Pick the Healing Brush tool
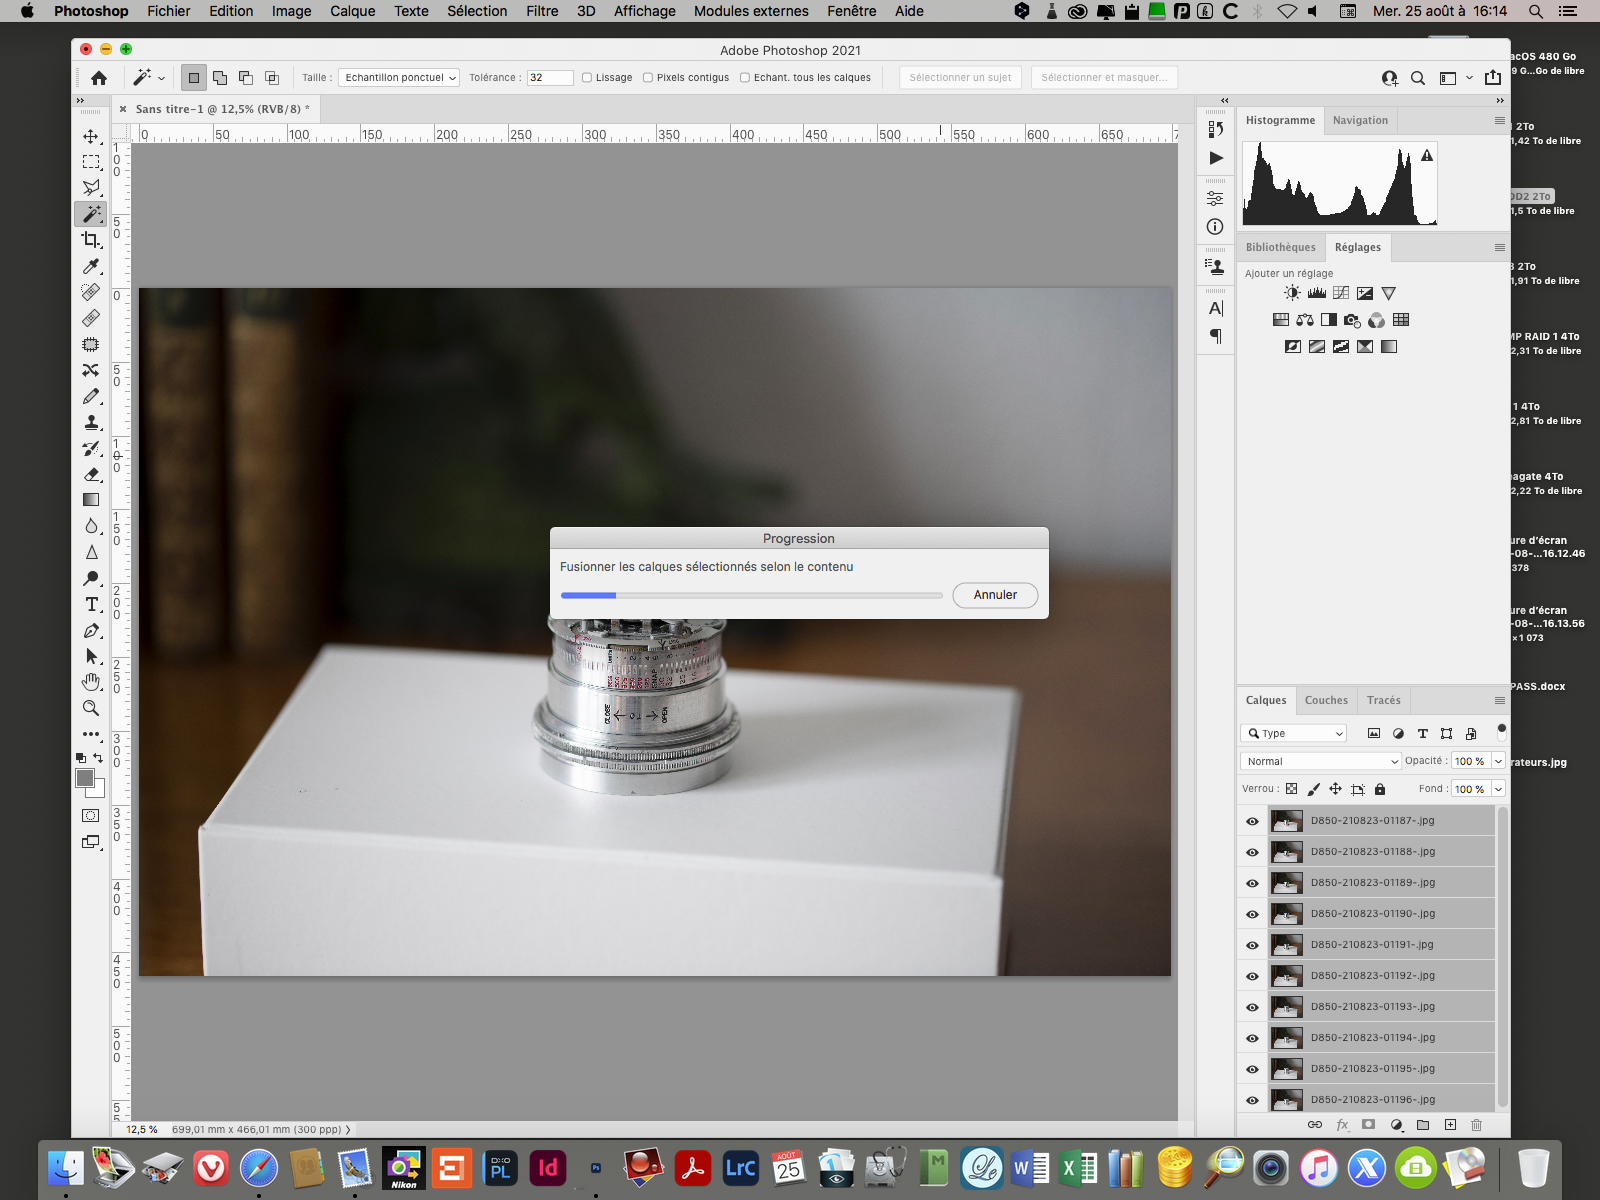 [x=91, y=318]
